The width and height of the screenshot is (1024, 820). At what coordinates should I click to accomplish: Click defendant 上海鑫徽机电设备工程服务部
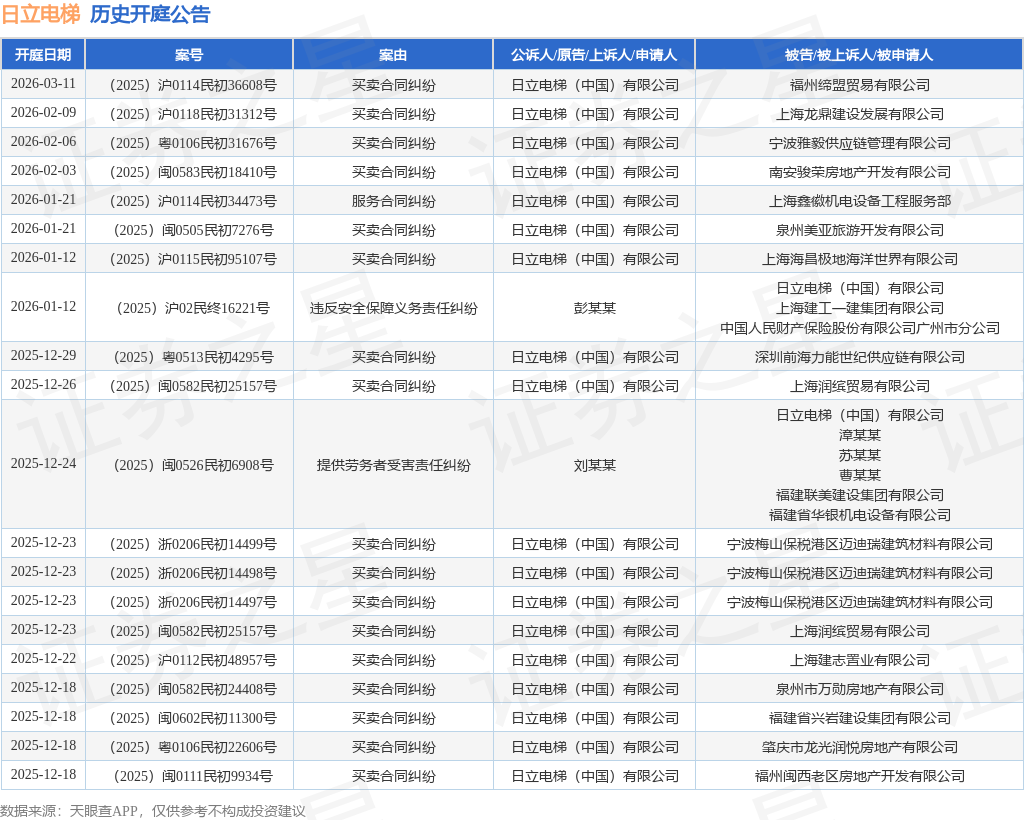[x=859, y=201]
